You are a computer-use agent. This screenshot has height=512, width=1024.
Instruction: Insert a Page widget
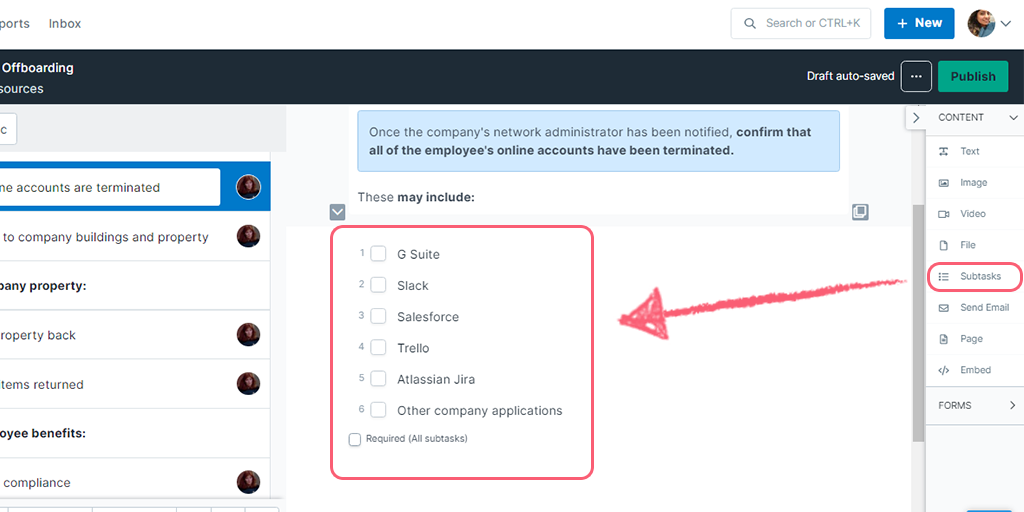point(971,339)
